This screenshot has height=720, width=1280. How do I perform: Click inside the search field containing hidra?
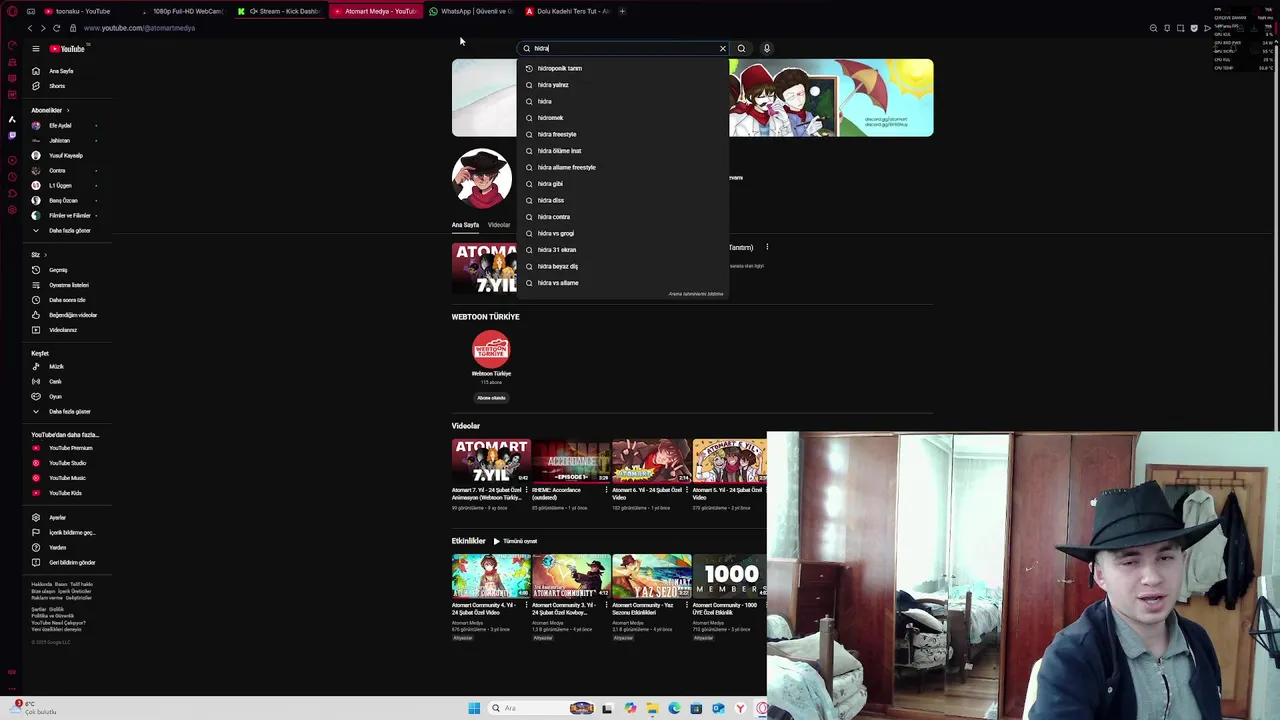(620, 48)
